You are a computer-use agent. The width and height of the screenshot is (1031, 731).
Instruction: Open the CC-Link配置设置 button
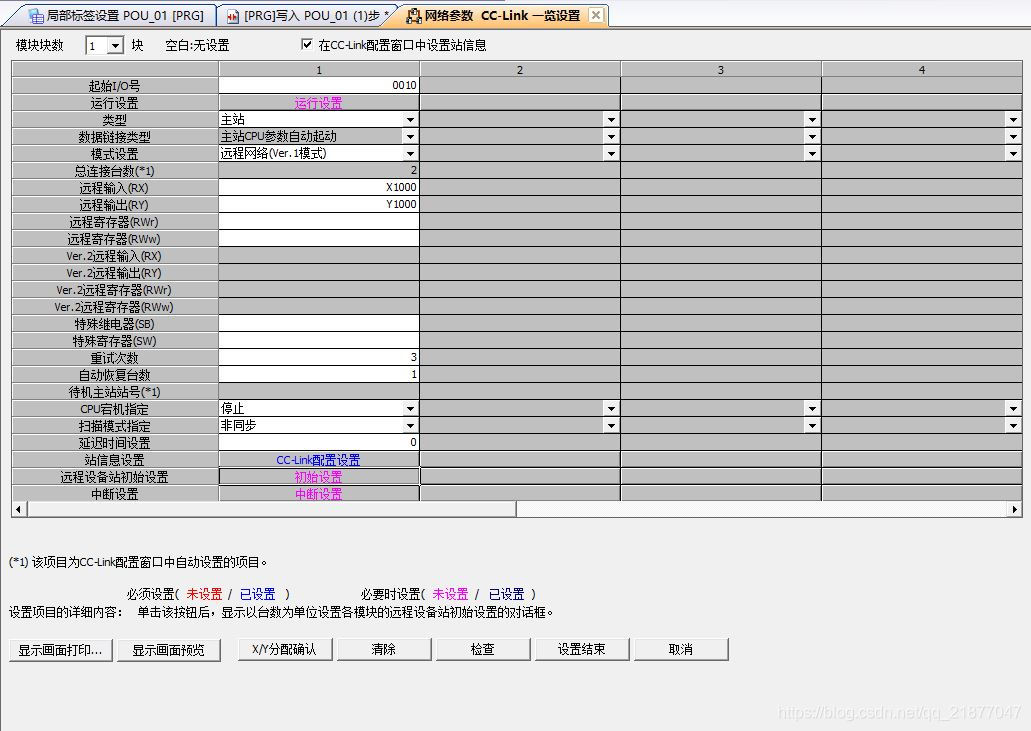pos(319,460)
